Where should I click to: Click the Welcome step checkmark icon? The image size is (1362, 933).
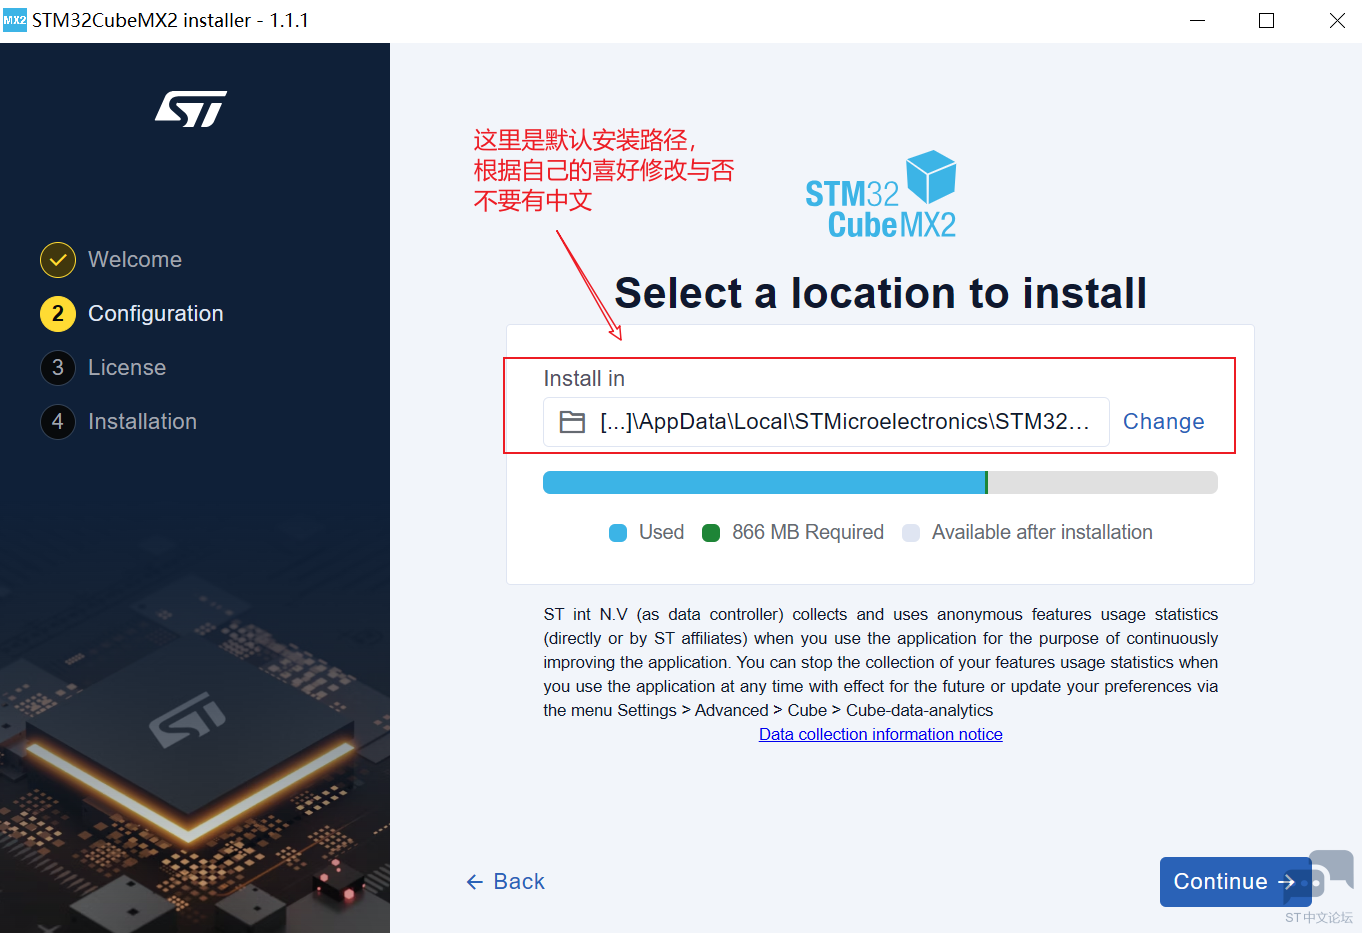[58, 260]
